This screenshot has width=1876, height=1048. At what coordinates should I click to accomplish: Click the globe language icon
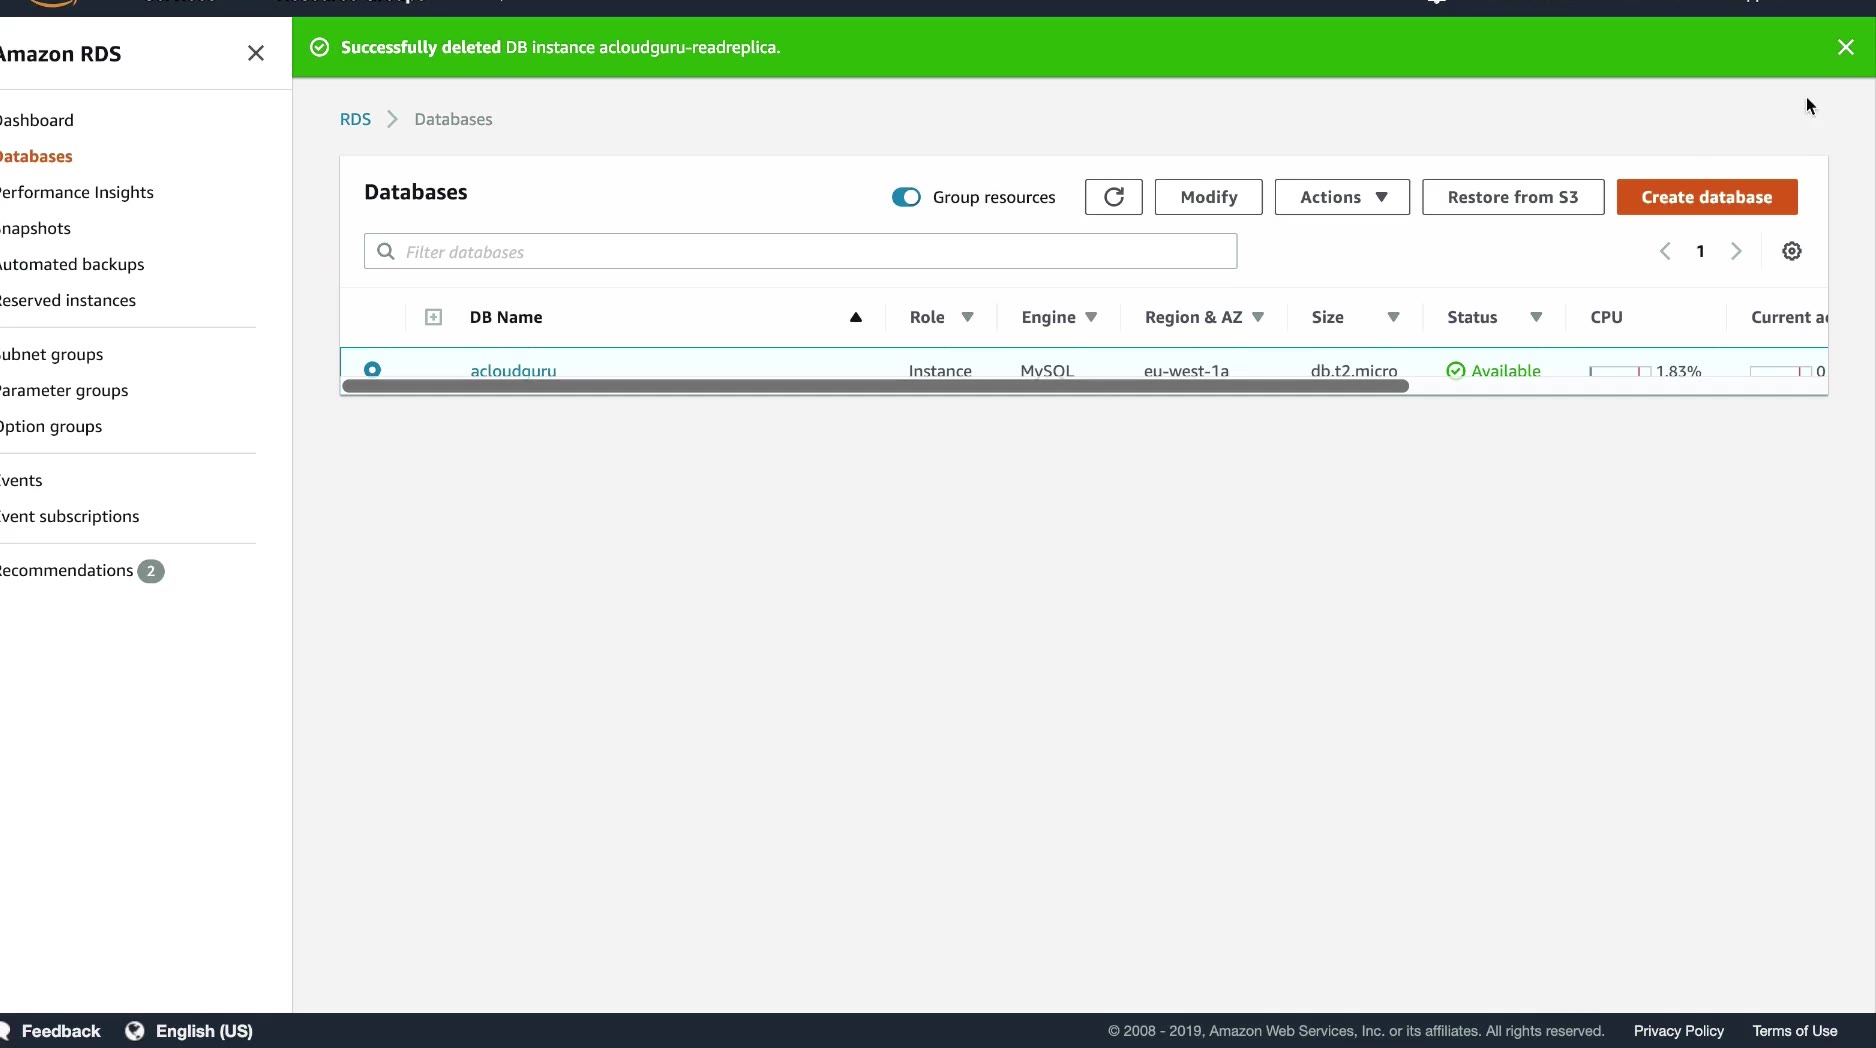(x=135, y=1031)
